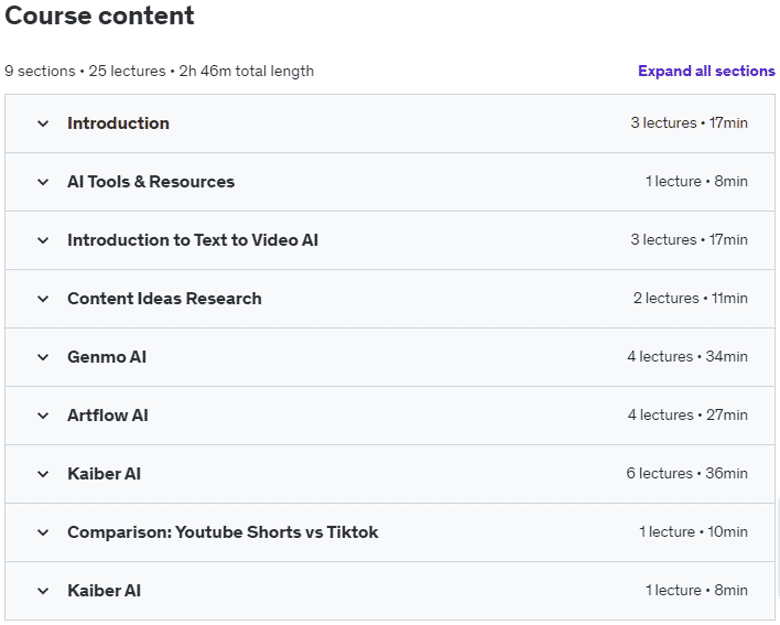Screen dimensions: 780x625
Task: Select Kaiber AI title with 36min
Action: click(x=104, y=474)
